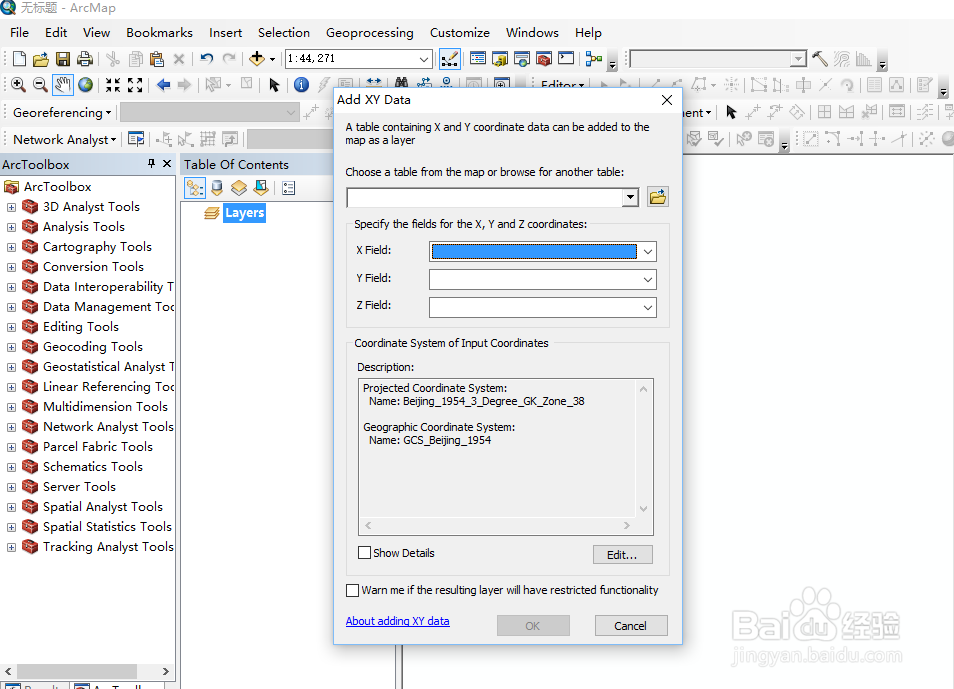Expand Conversion Tools toolbox

click(x=11, y=267)
